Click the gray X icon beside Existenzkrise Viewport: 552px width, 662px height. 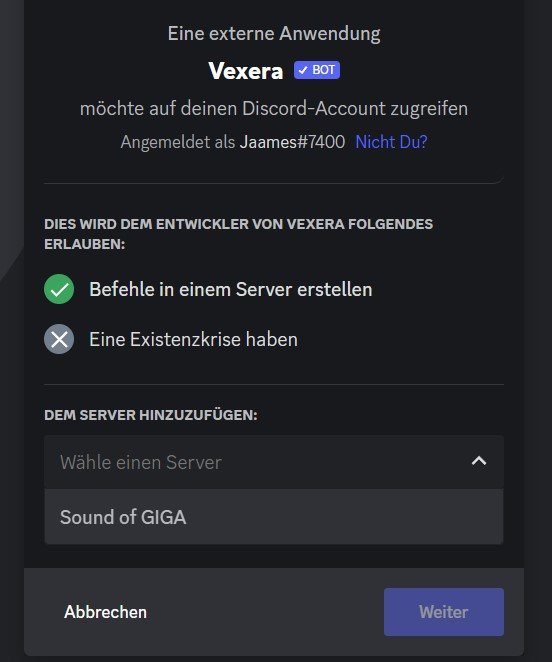pyautogui.click(x=59, y=339)
